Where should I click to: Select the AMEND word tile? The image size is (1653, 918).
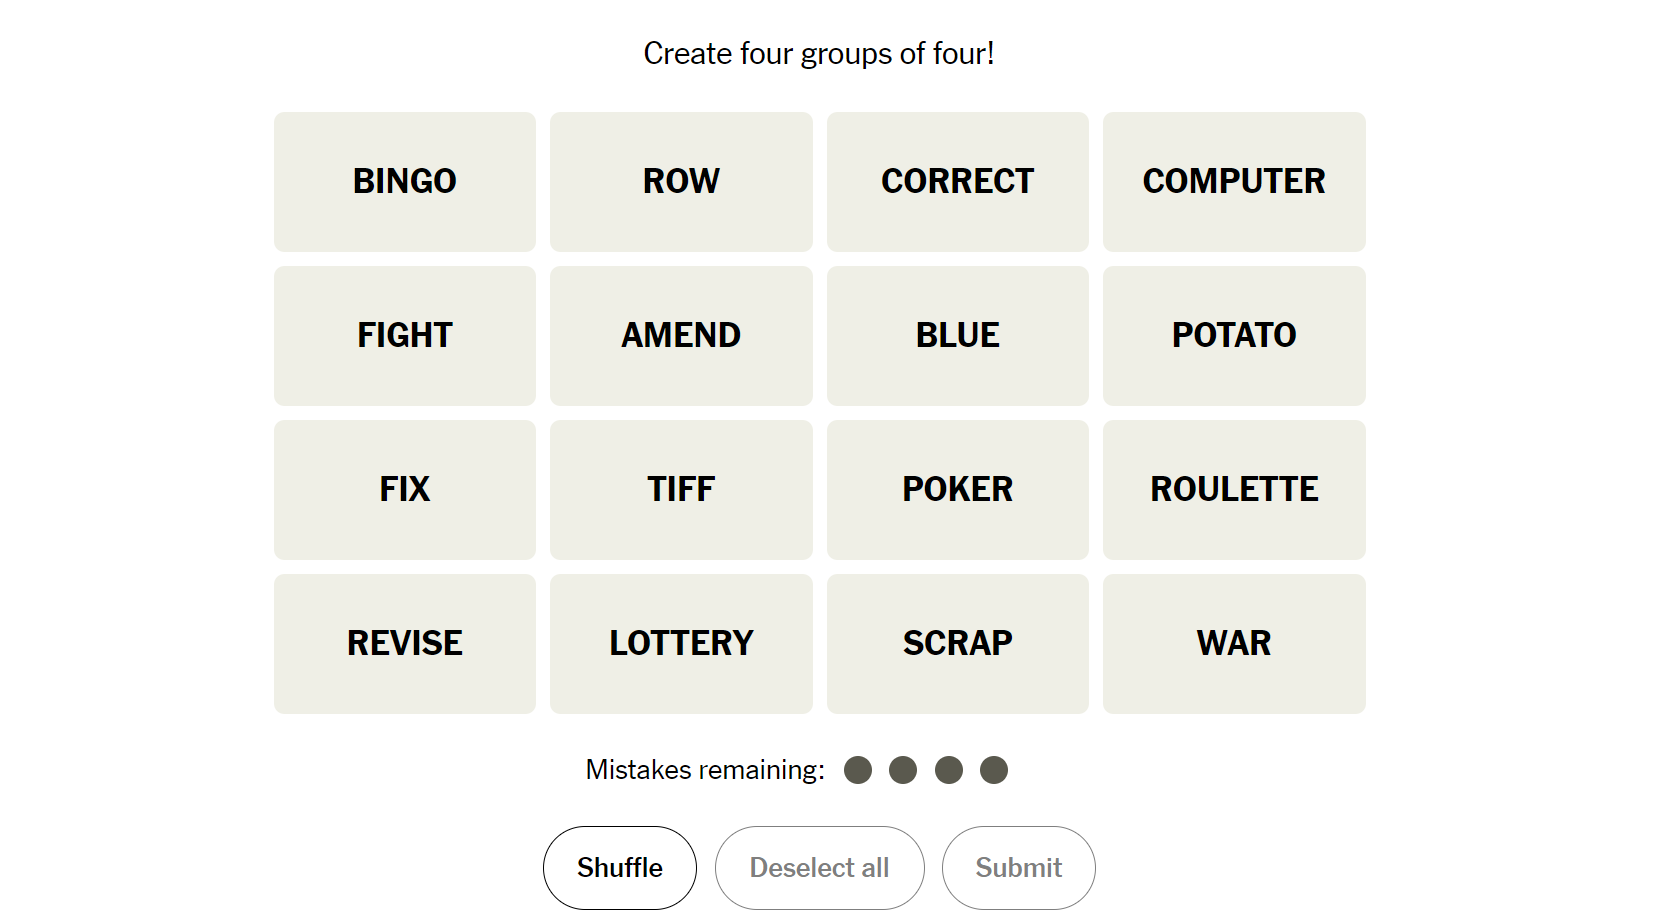(681, 336)
